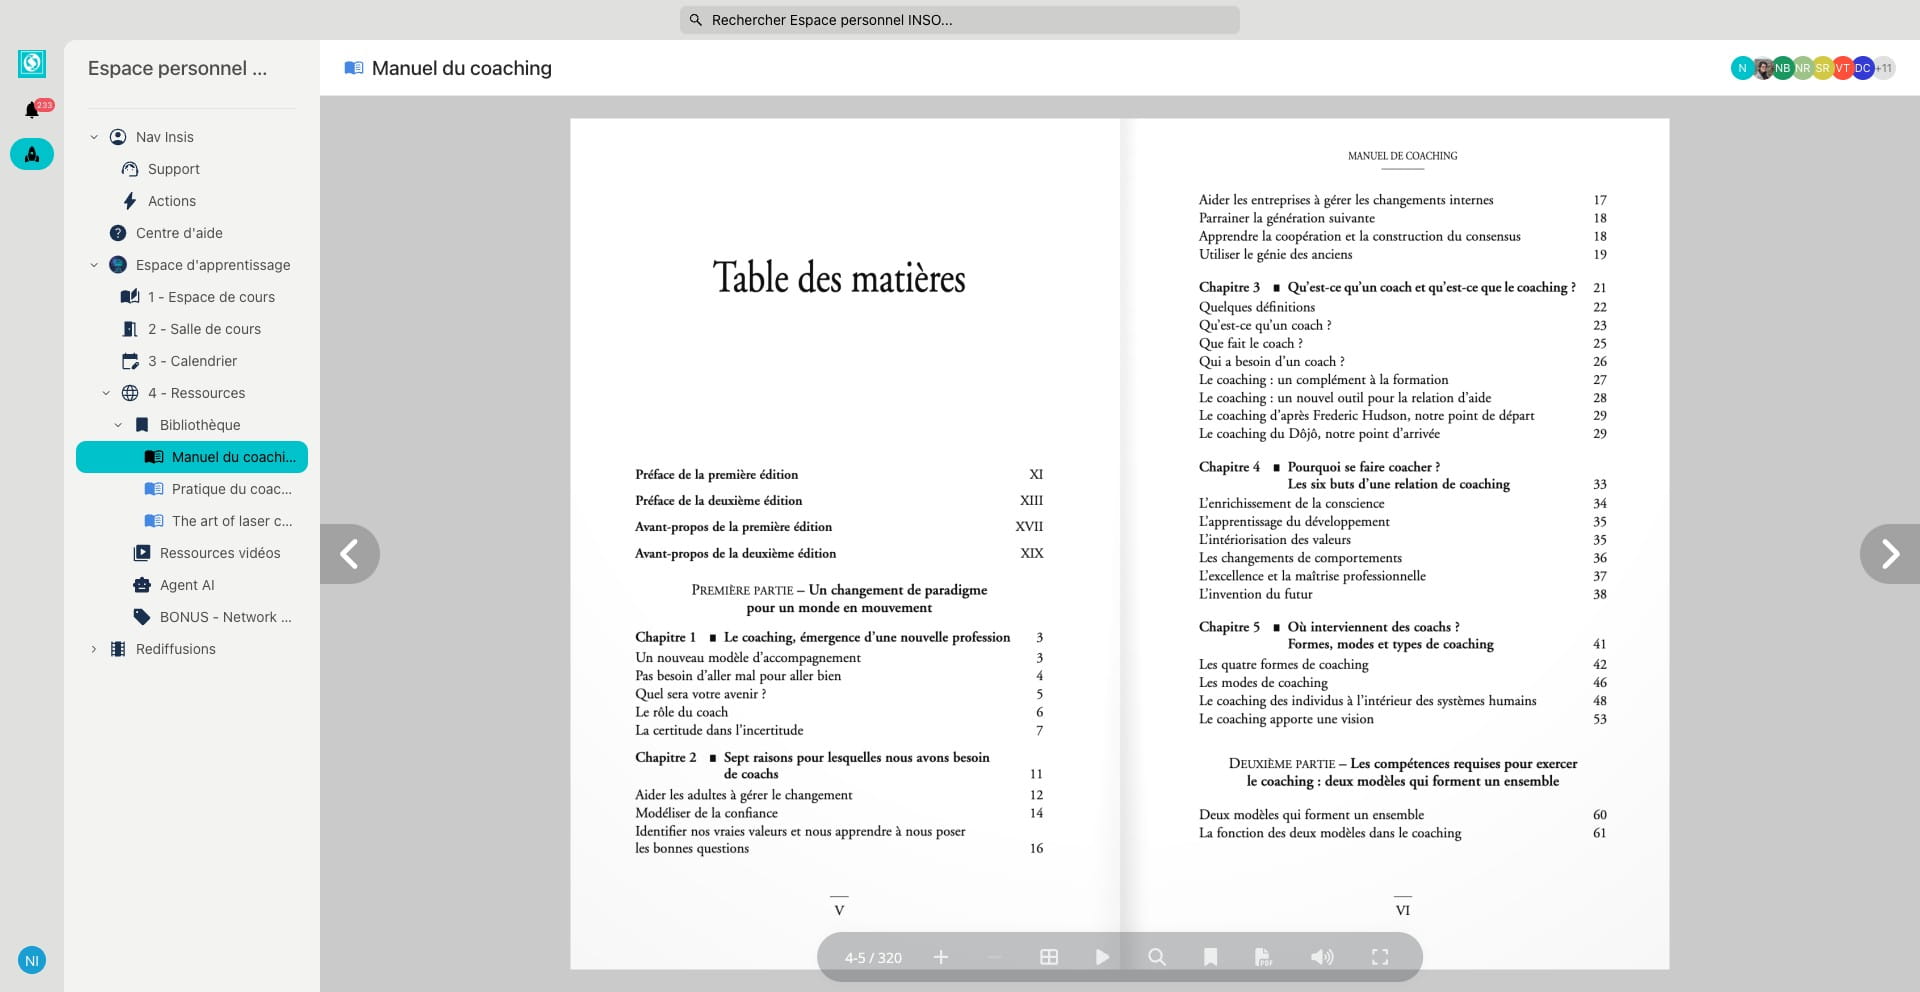Click the Espace d'apprentissage globe icon

(118, 265)
